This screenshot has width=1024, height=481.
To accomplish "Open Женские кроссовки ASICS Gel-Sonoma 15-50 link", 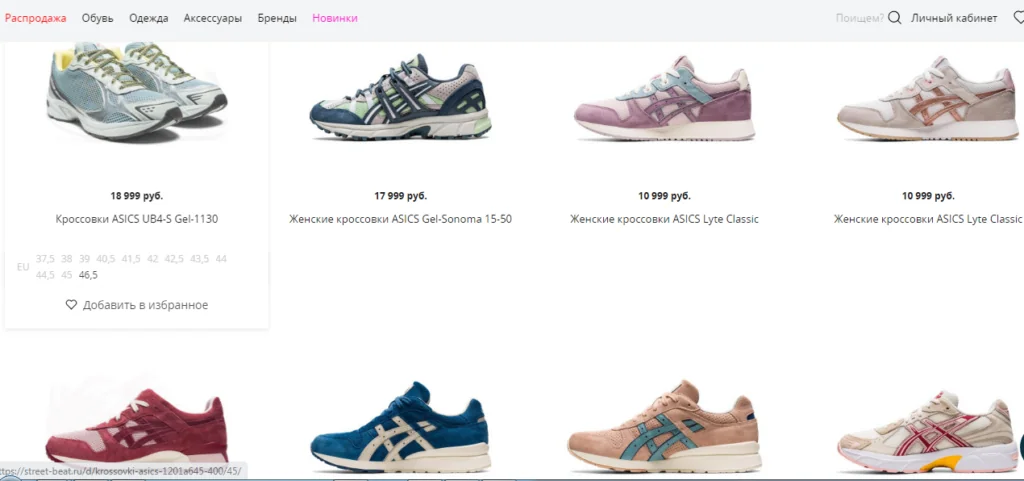I will click(400, 219).
